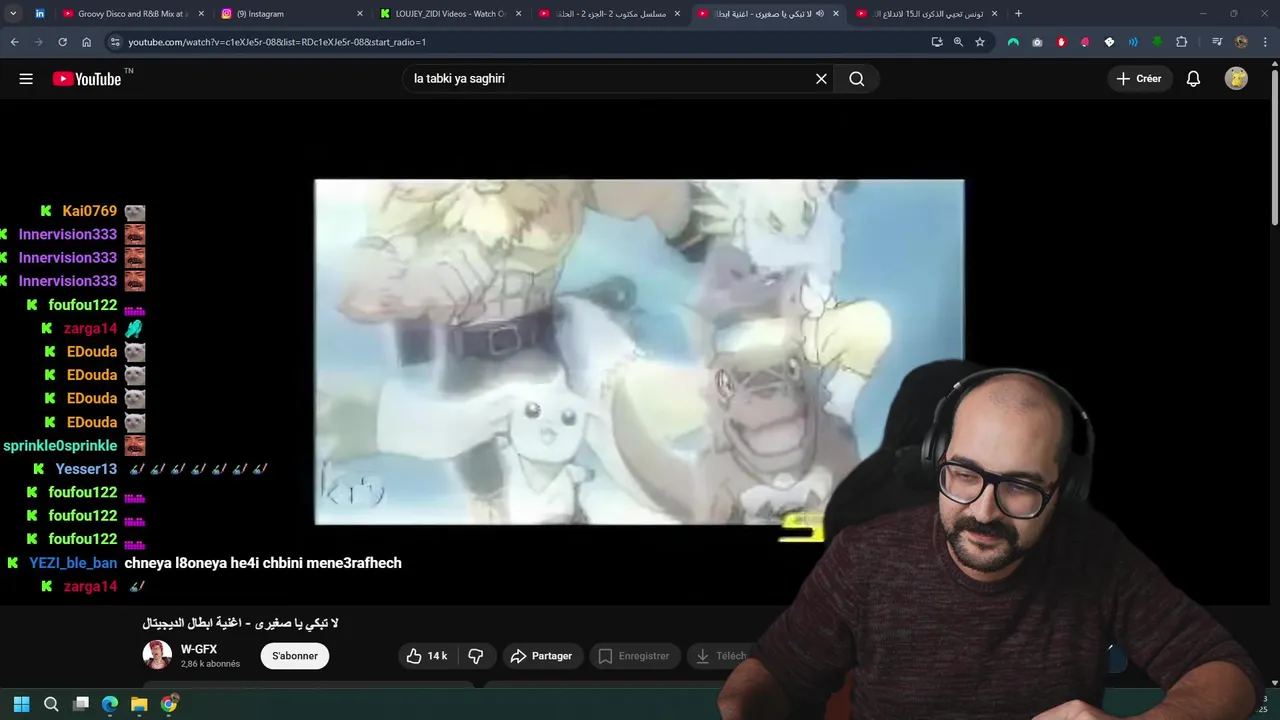Image resolution: width=1280 pixels, height=720 pixels.
Task: Click the Créer button
Action: pyautogui.click(x=1139, y=79)
